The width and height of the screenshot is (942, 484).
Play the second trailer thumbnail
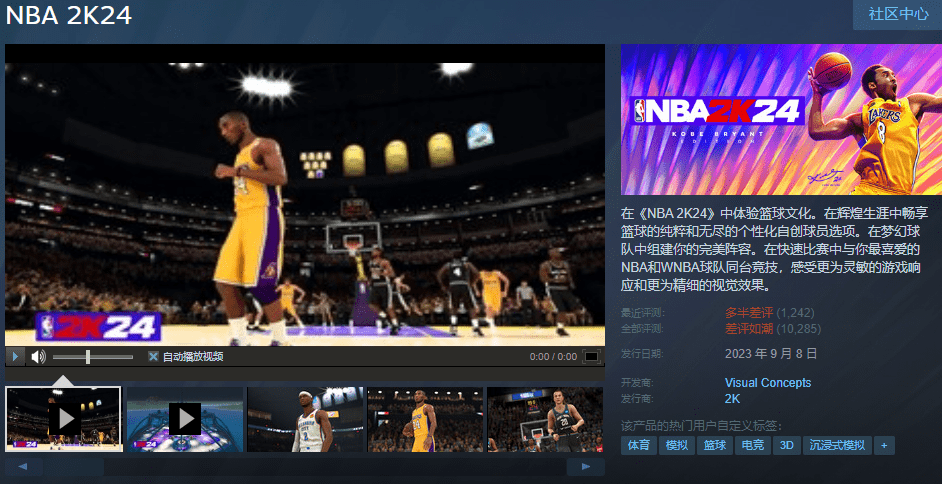tap(184, 418)
